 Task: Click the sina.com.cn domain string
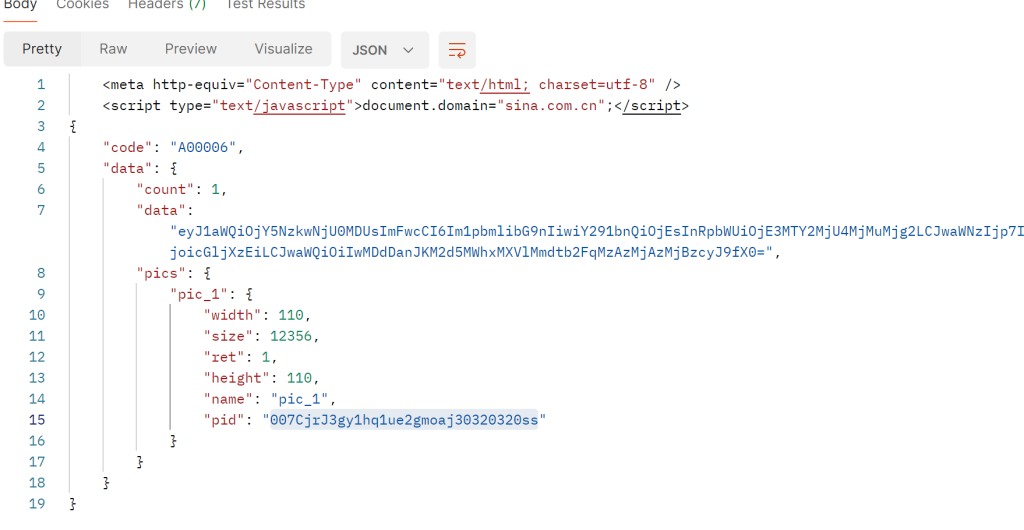pyautogui.click(x=552, y=105)
